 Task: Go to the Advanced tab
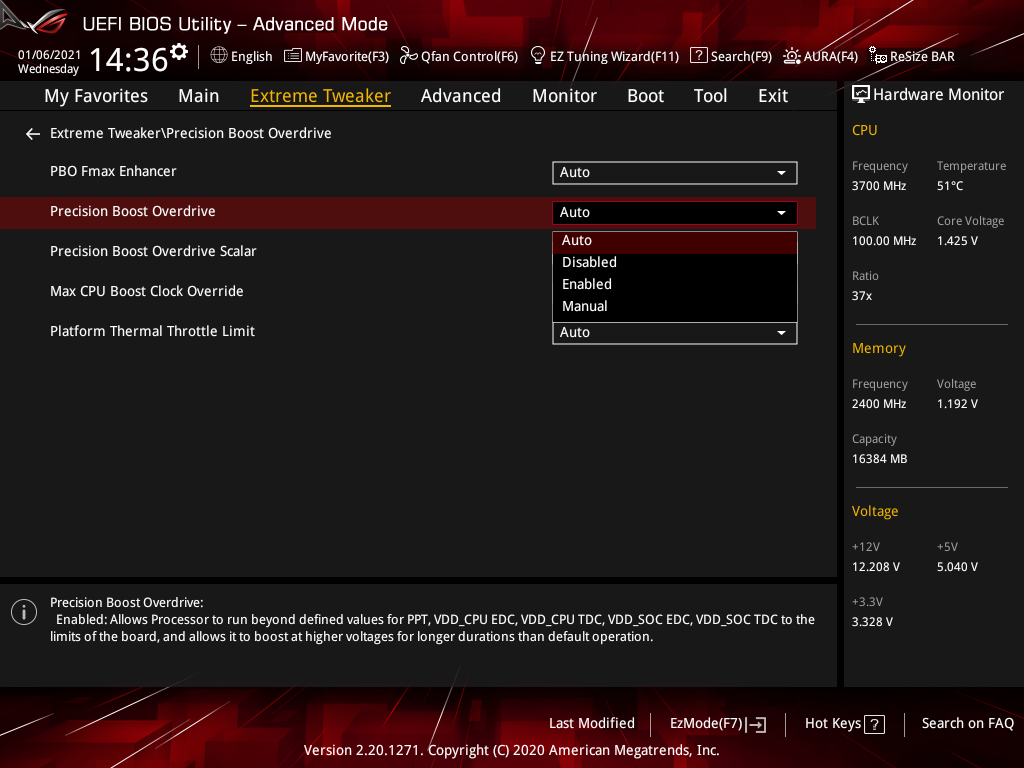460,96
